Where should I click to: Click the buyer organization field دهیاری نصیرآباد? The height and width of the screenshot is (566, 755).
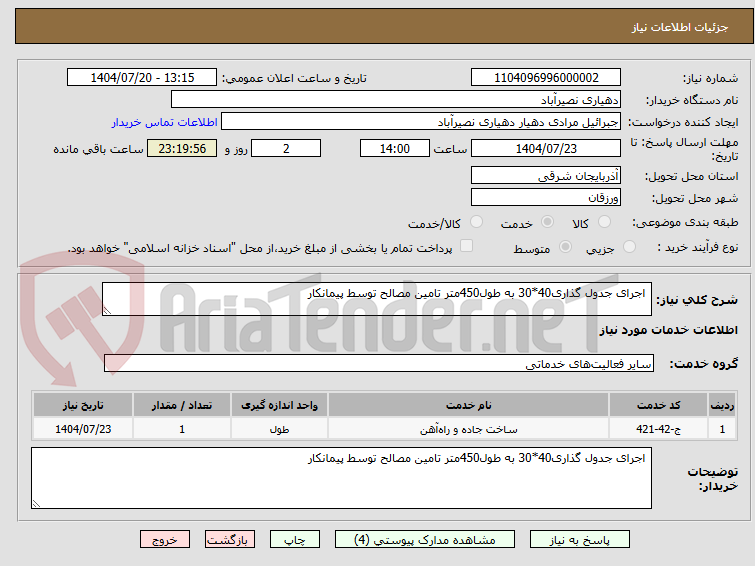pyautogui.click(x=396, y=100)
